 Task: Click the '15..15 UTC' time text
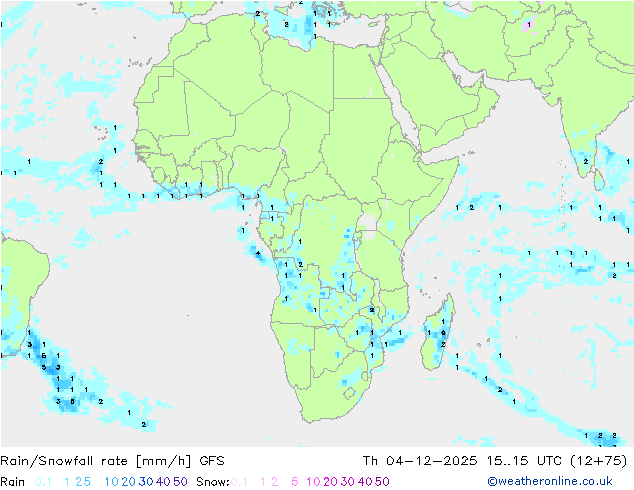pos(524,461)
